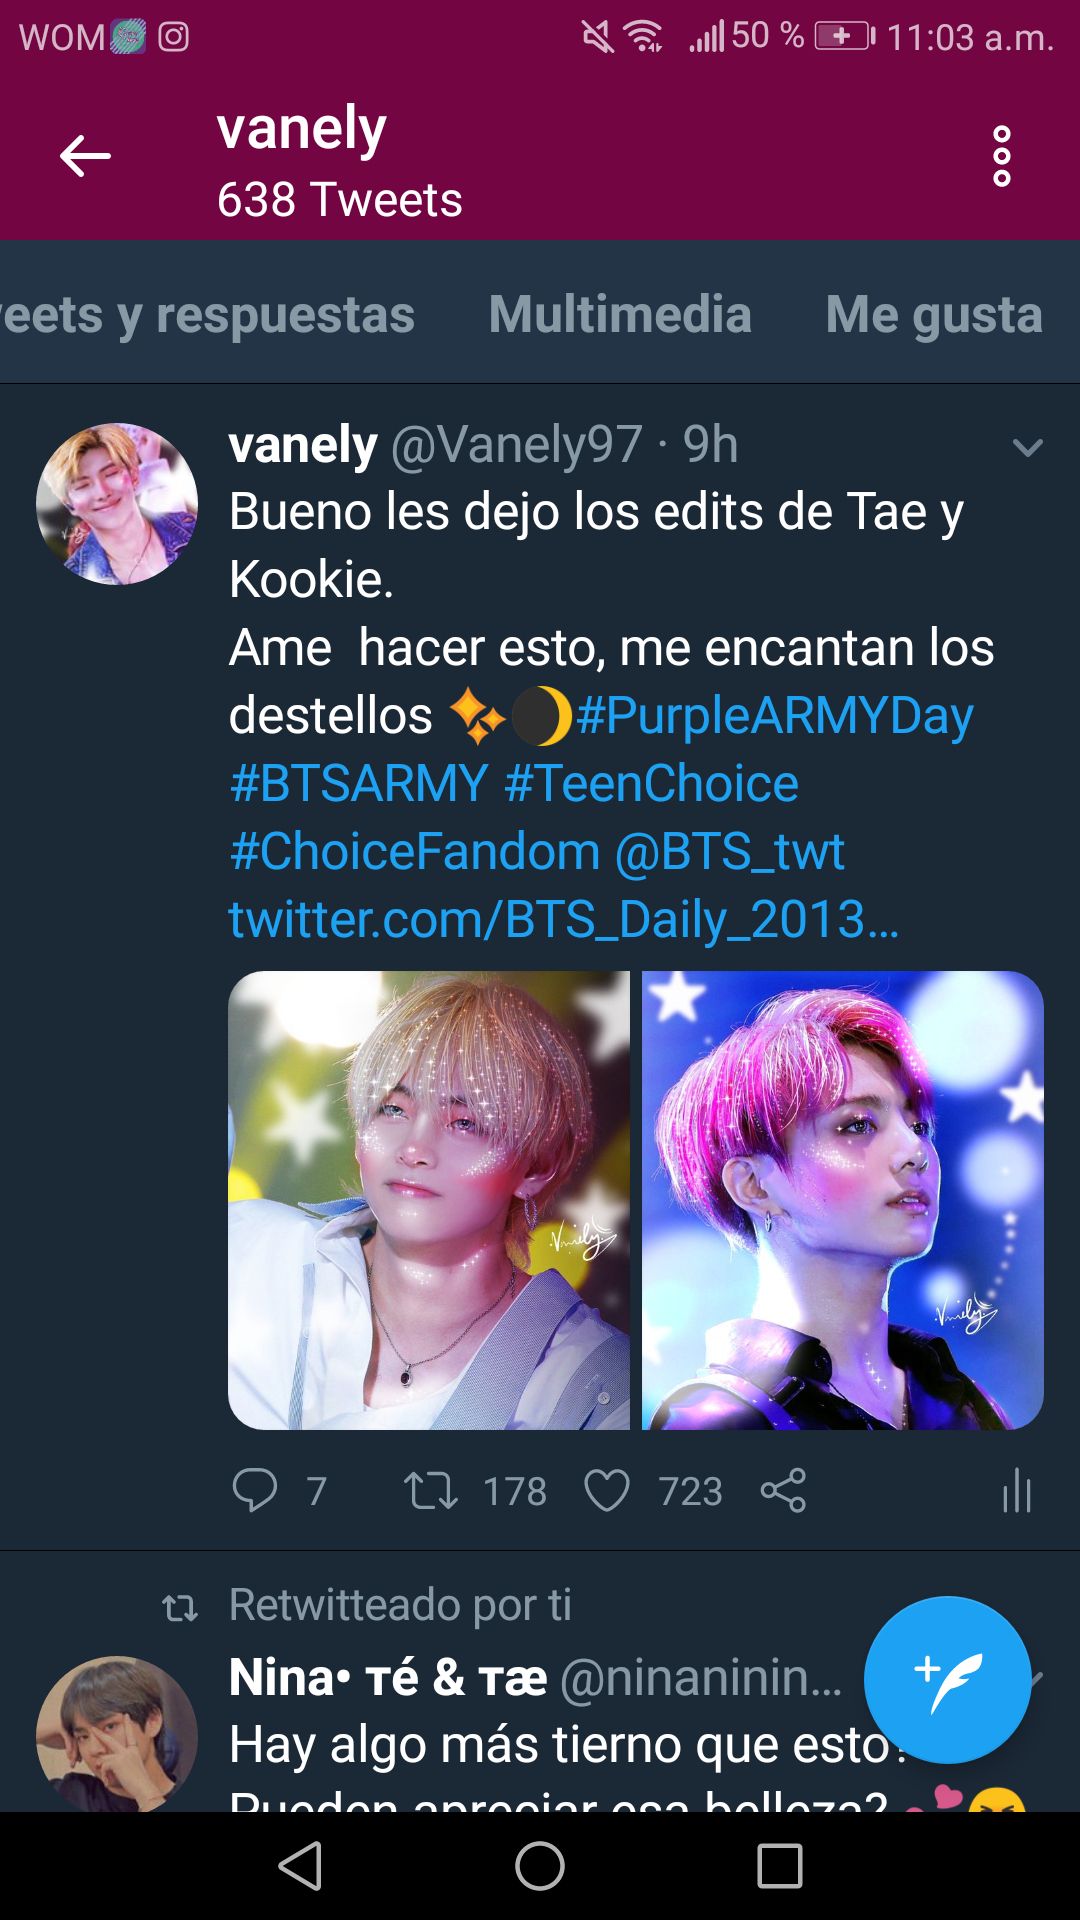Open the #PurpleARMYDay hashtag
The height and width of the screenshot is (1920, 1080).
click(x=774, y=716)
